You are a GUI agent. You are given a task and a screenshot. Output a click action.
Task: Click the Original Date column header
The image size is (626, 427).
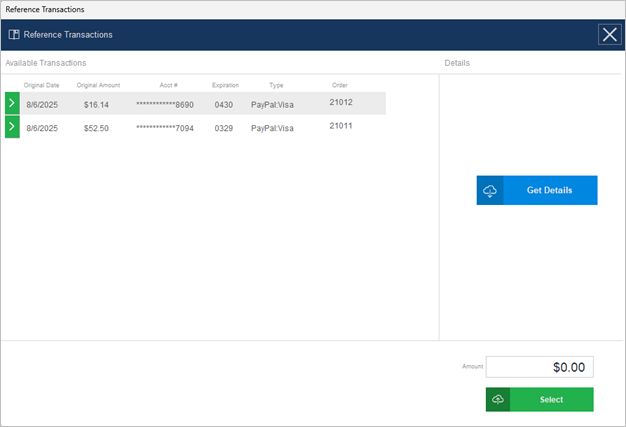pos(42,85)
